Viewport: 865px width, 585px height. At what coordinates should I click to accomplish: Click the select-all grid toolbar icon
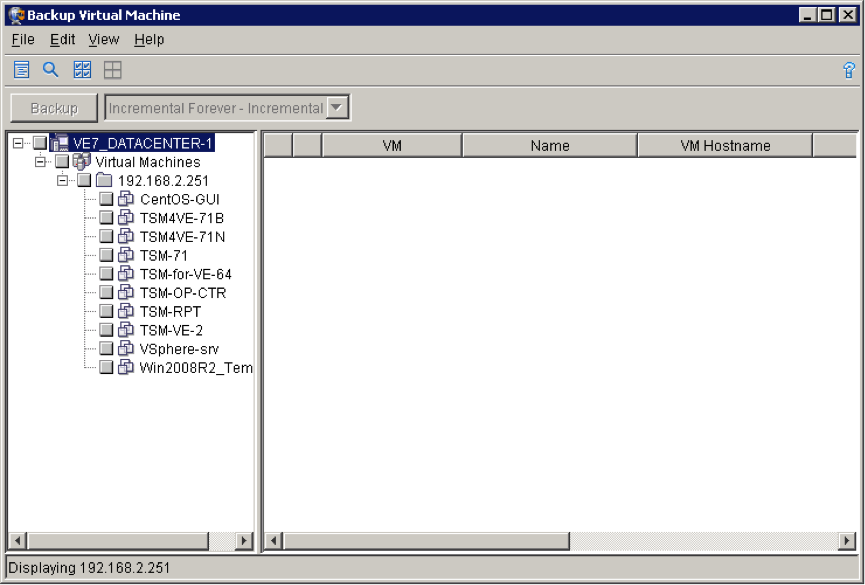[82, 70]
